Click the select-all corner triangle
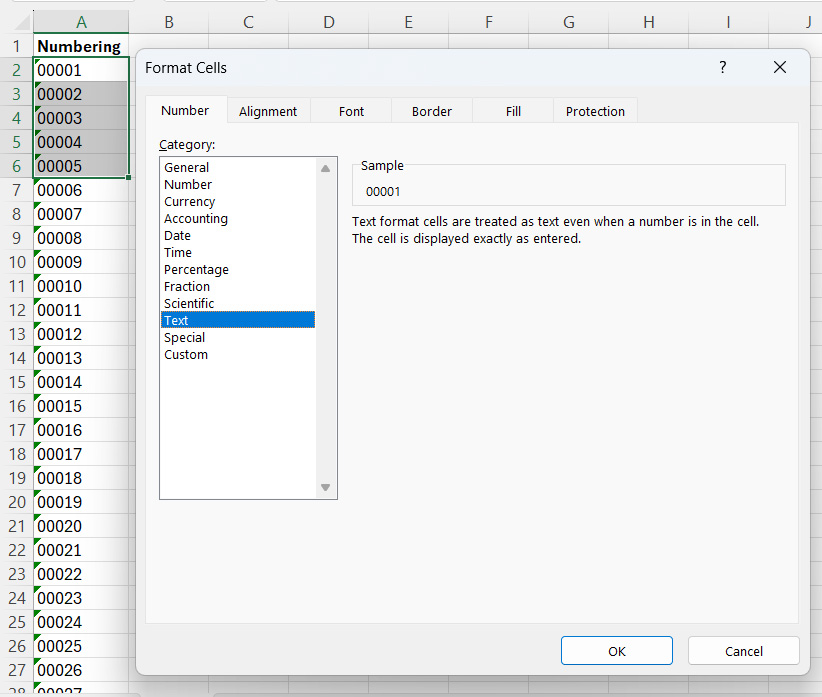The width and height of the screenshot is (822, 697). pos(23,22)
